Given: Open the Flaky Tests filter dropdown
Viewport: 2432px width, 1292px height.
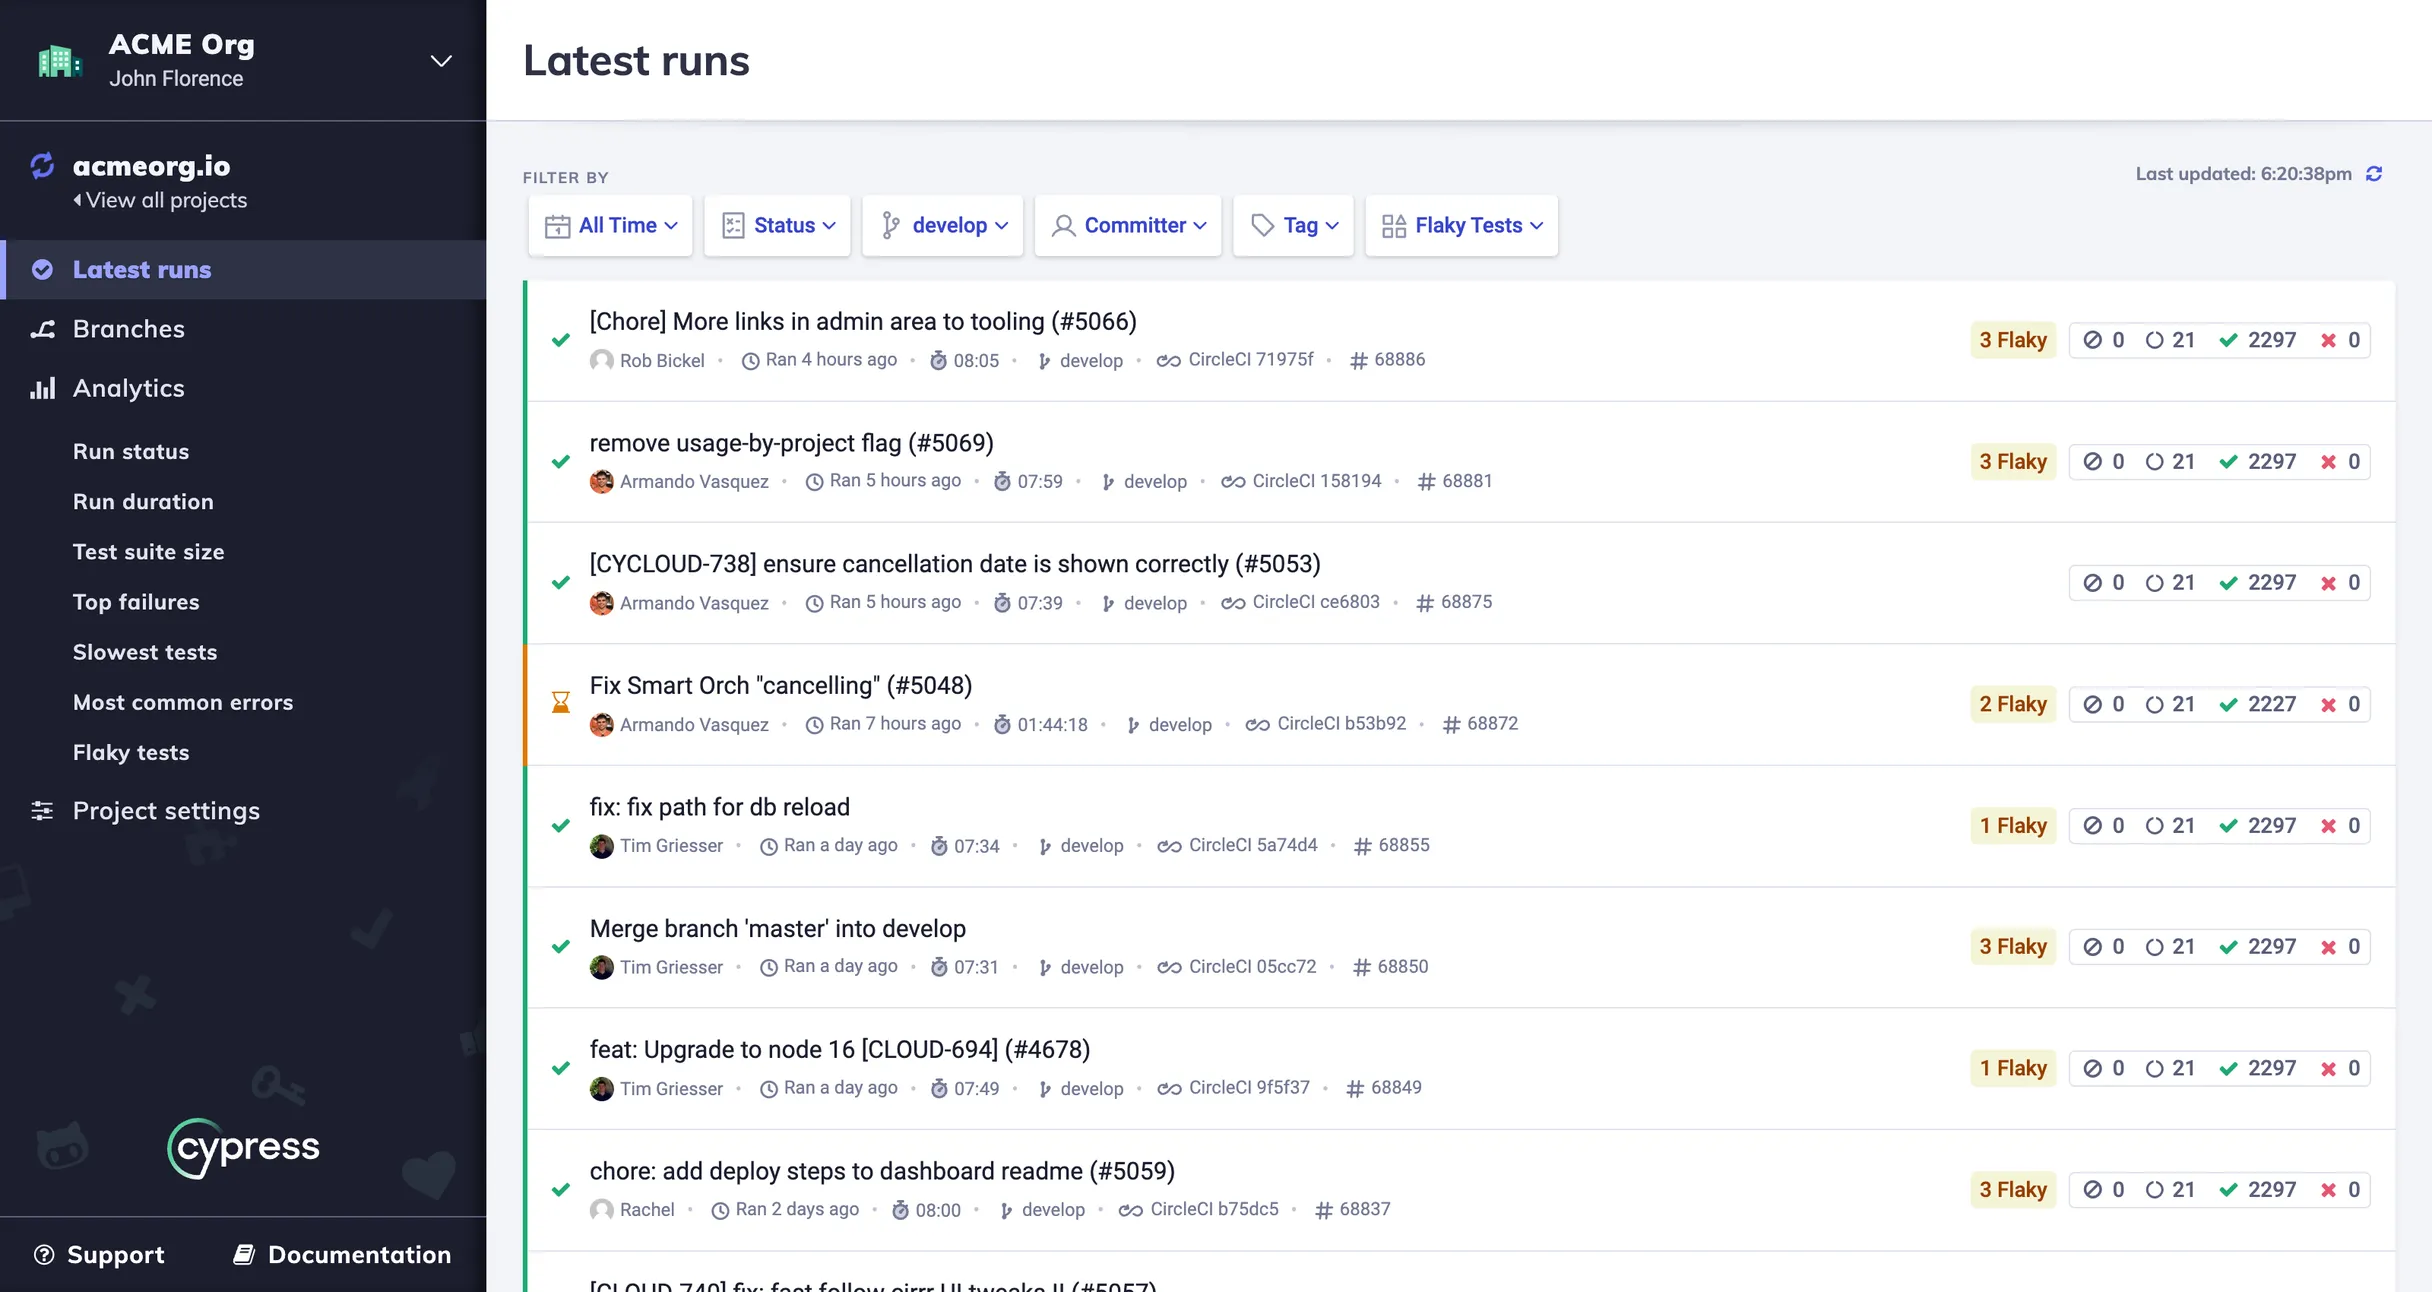Looking at the screenshot, I should [1462, 226].
